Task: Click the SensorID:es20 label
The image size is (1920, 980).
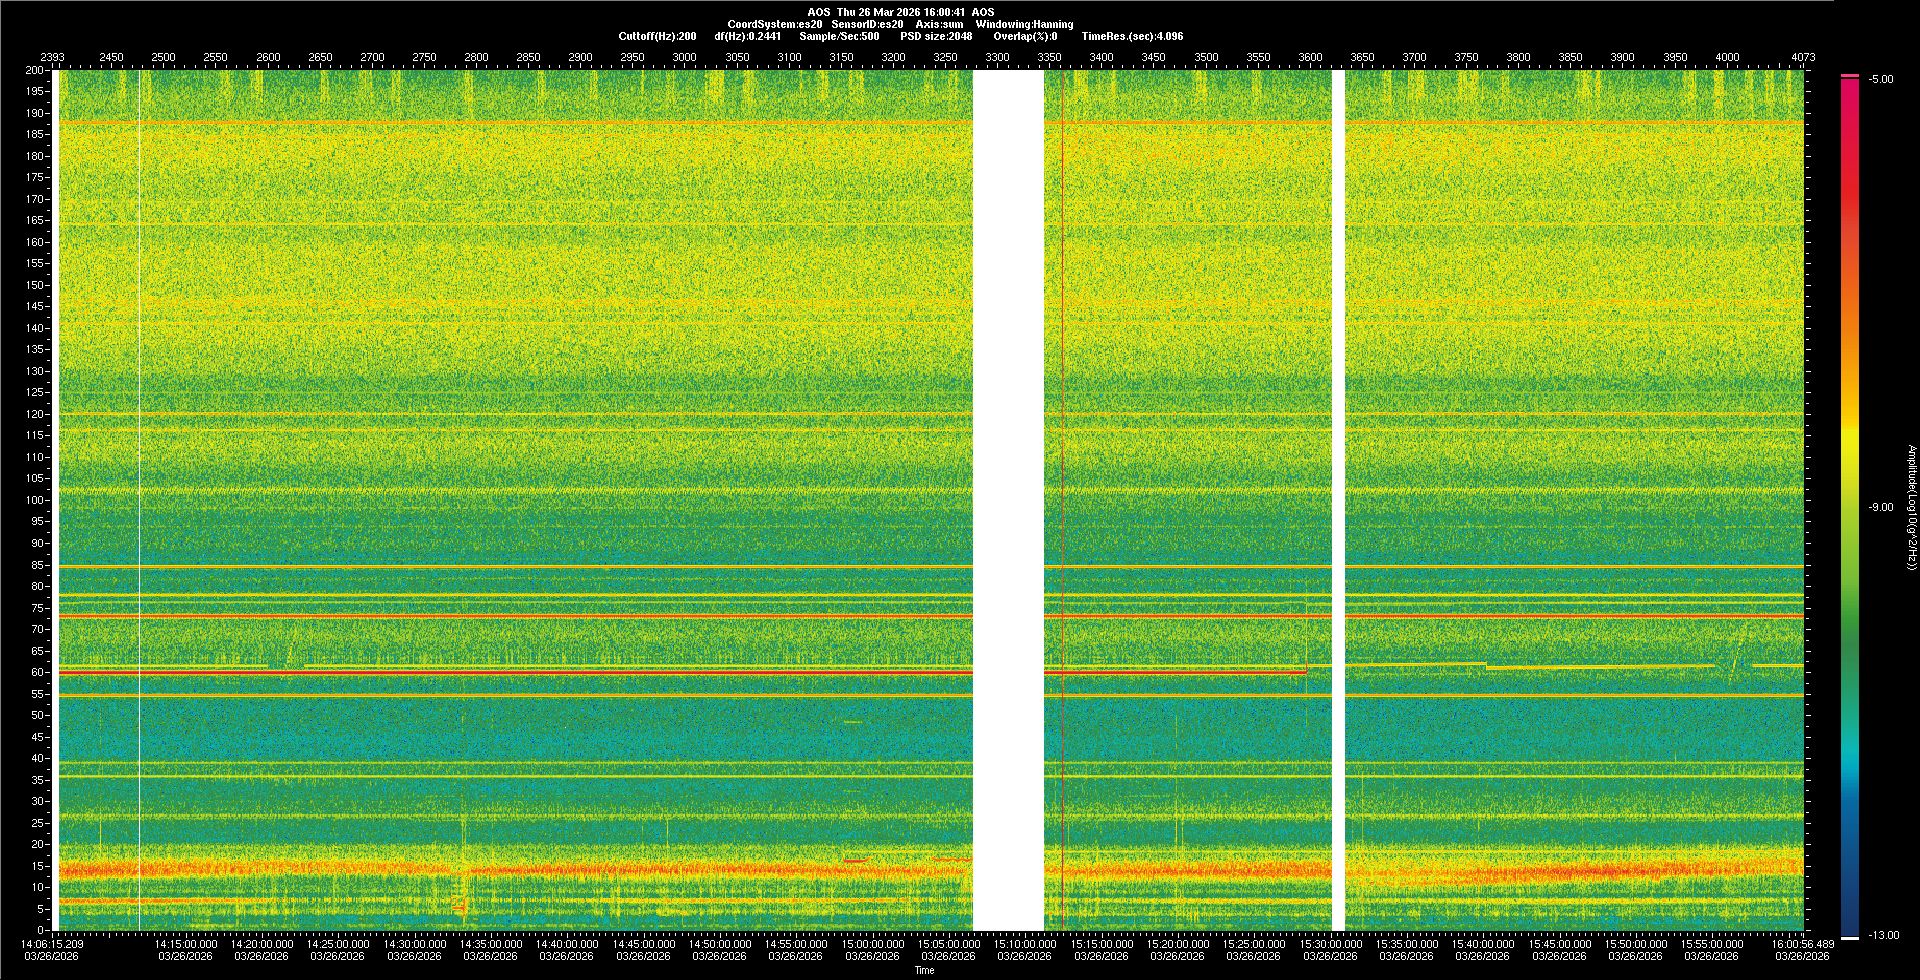Action: 867,24
